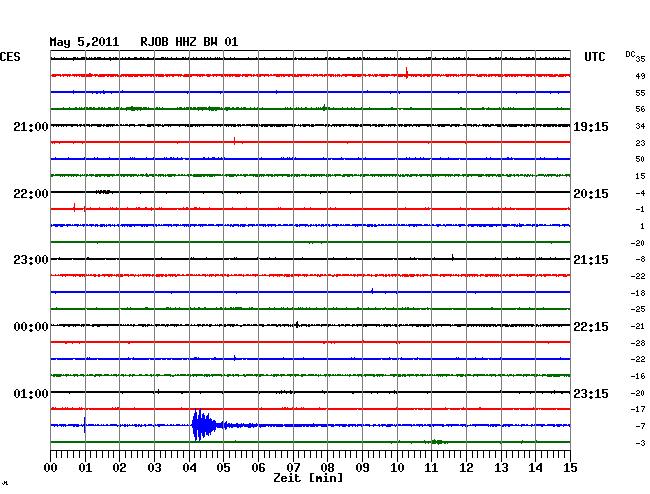Click minute-axis tick label "10"

[x=397, y=468]
